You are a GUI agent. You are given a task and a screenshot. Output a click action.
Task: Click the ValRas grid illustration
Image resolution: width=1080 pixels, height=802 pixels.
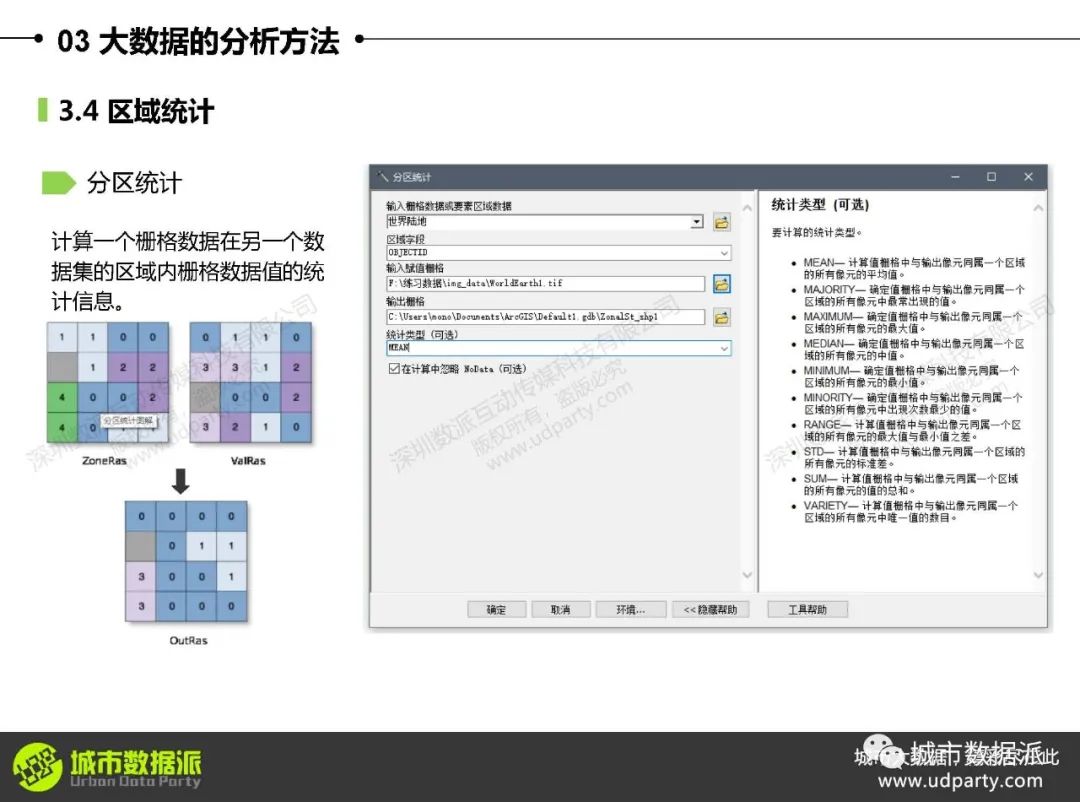coord(251,382)
